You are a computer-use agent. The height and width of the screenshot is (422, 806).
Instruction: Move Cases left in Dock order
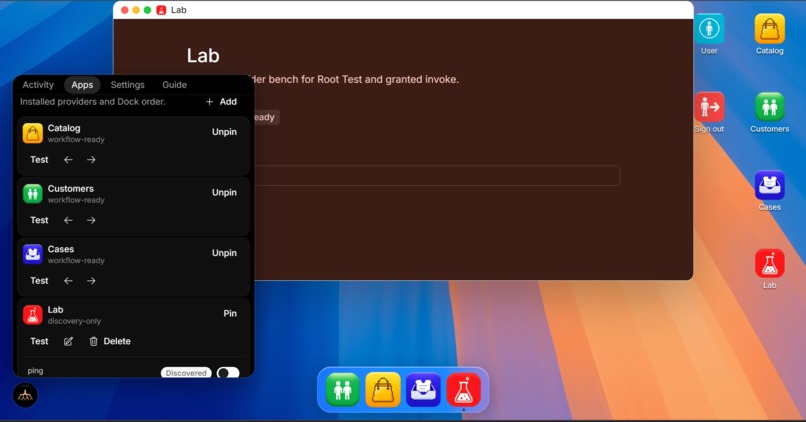tap(68, 281)
